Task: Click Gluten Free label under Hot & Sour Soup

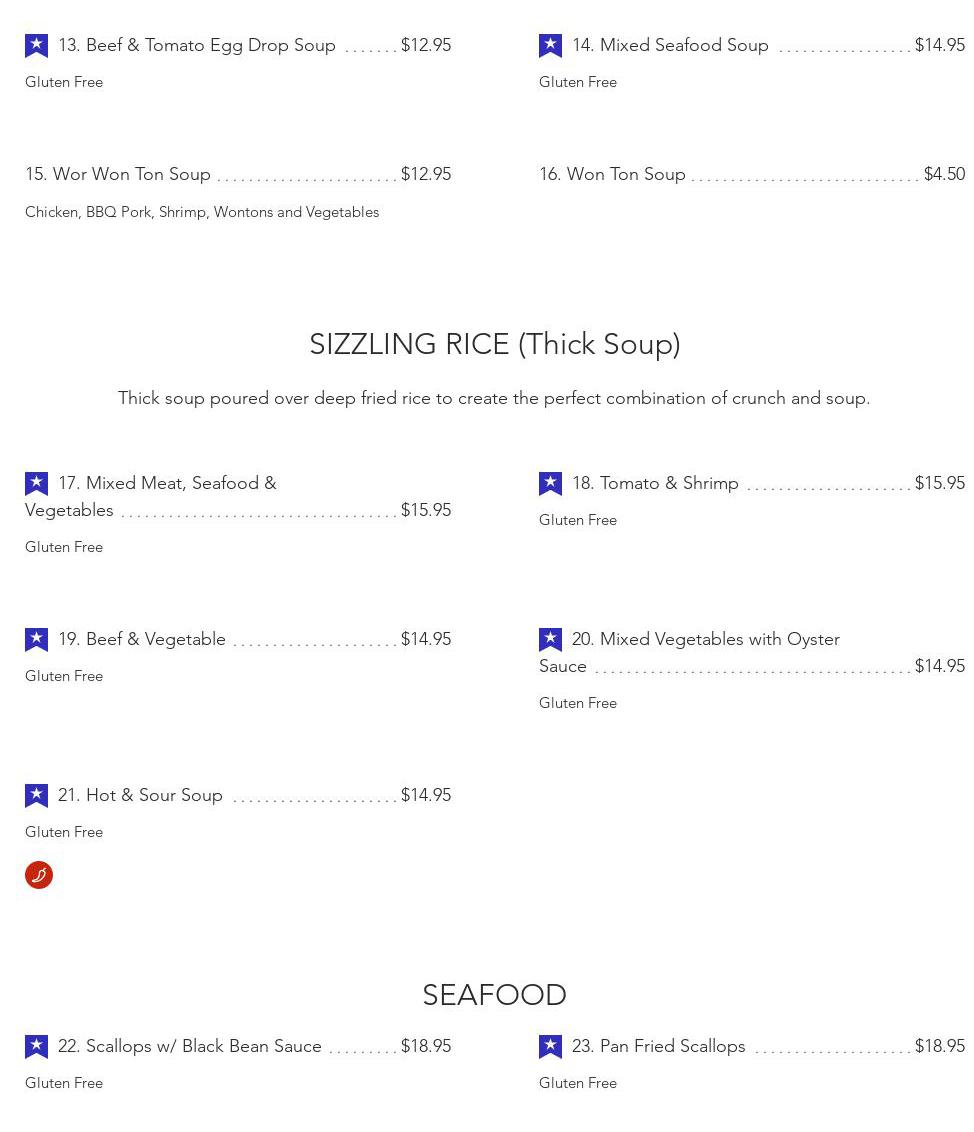Action: [x=64, y=832]
